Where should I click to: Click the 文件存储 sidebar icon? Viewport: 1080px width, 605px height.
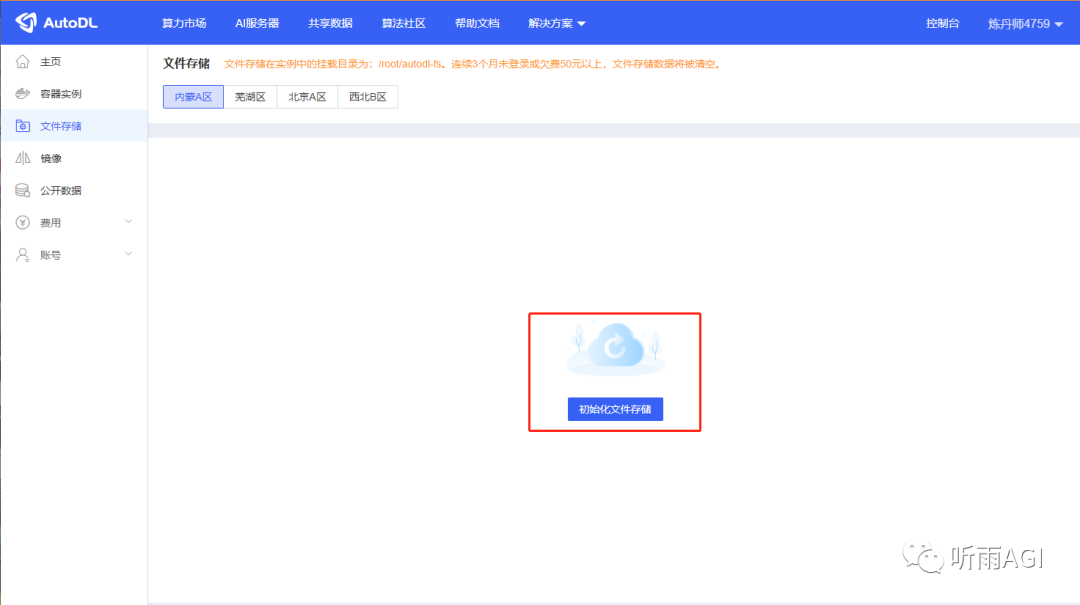click(22, 125)
